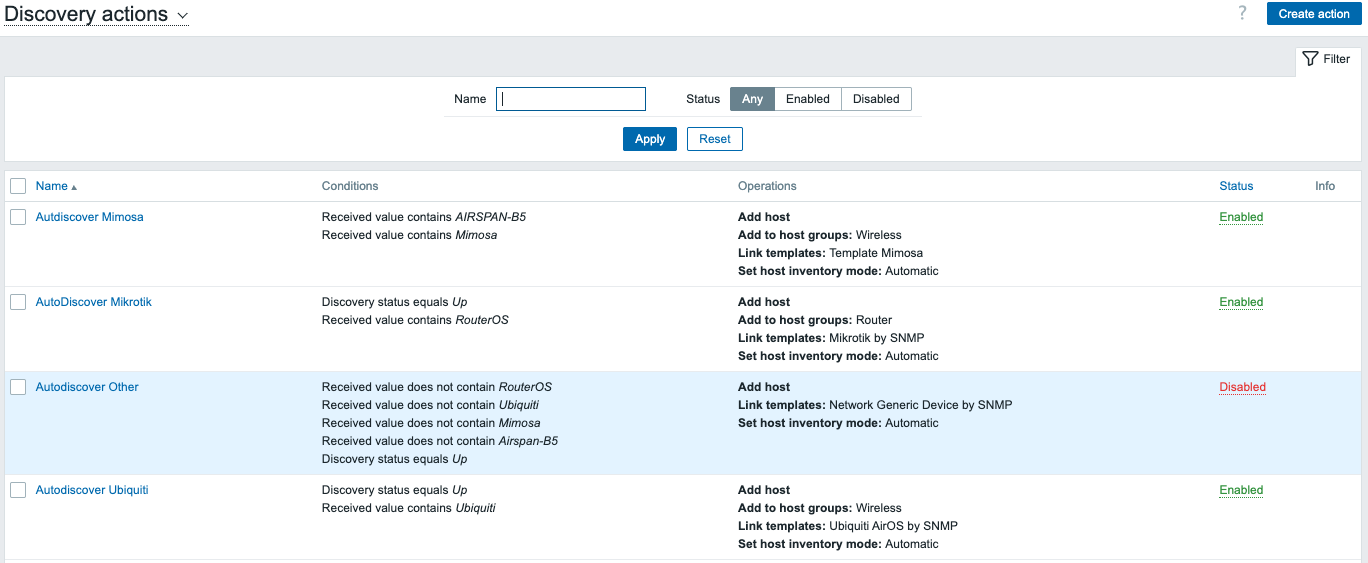Check the Autodiscover Ubiquiti row checkbox
Screen dimensions: 1368x563
tap(18, 490)
